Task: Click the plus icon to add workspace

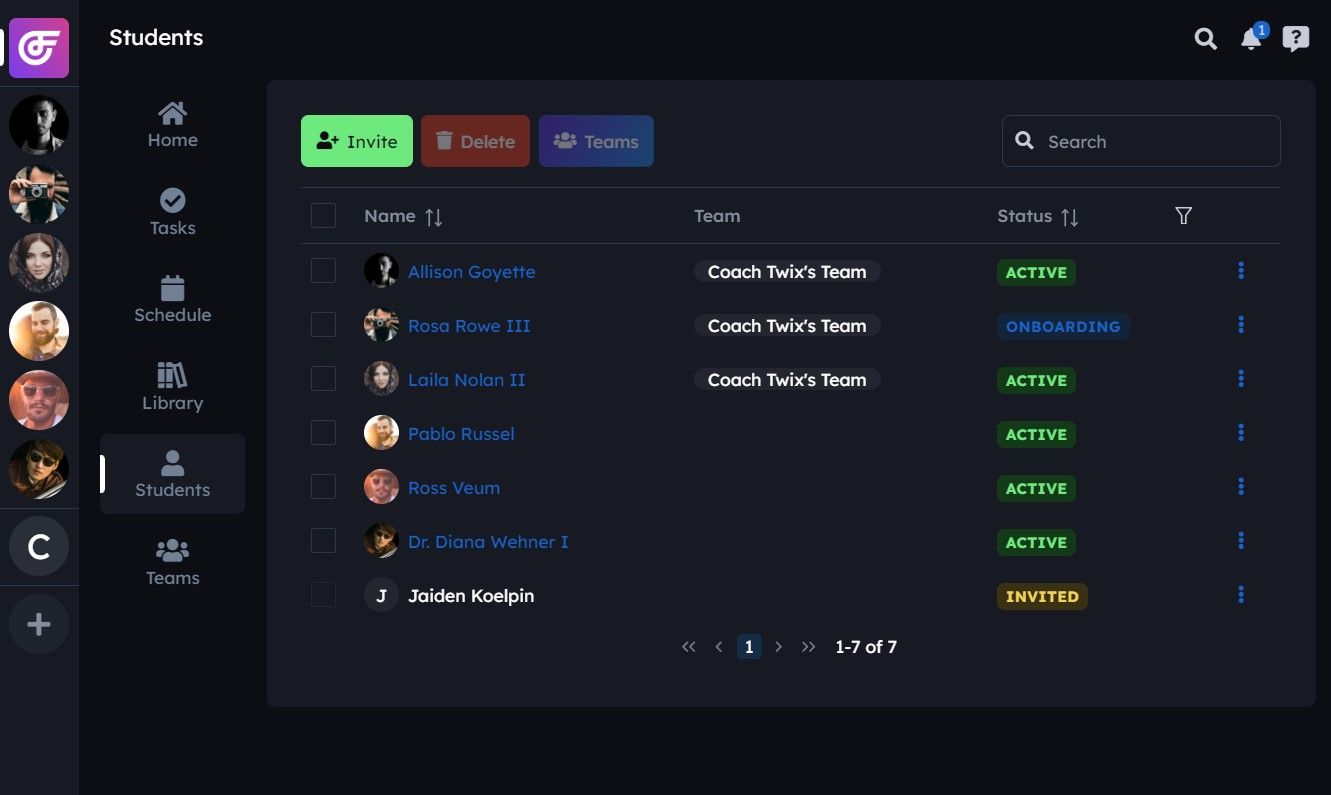Action: pyautogui.click(x=39, y=625)
